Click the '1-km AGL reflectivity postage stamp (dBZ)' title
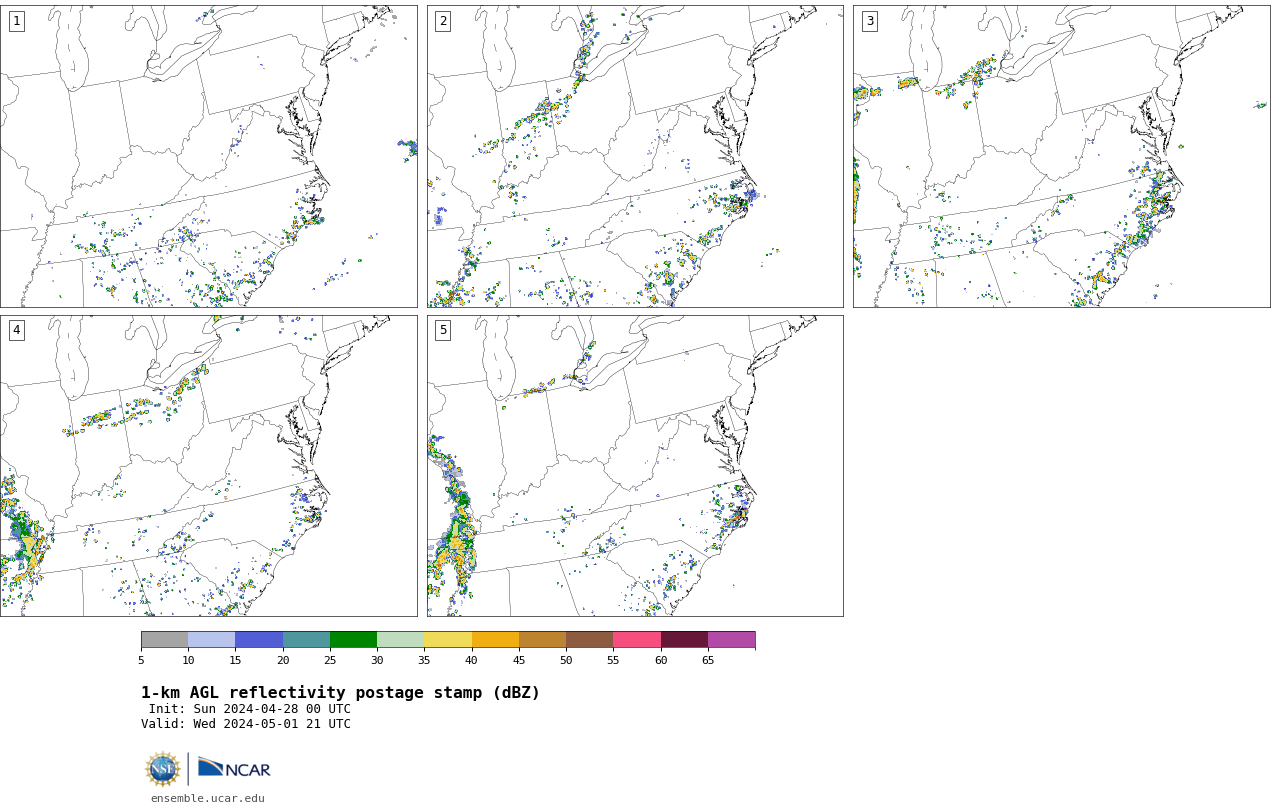Image resolution: width=1280 pixels, height=809 pixels. pyautogui.click(x=340, y=693)
